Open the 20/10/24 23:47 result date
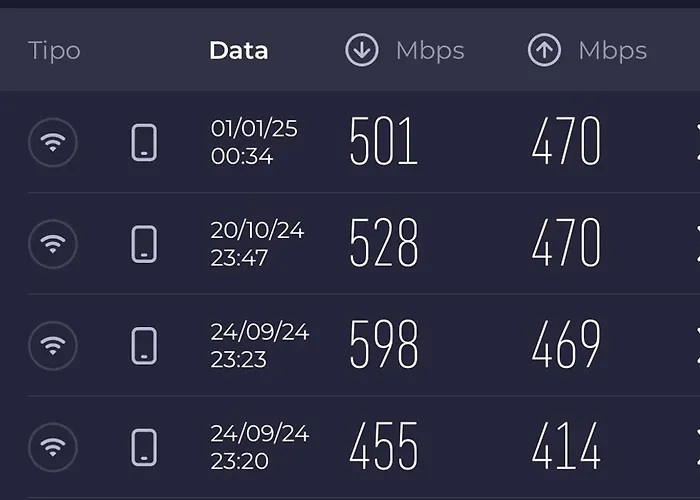Viewport: 700px width, 500px height. point(257,244)
